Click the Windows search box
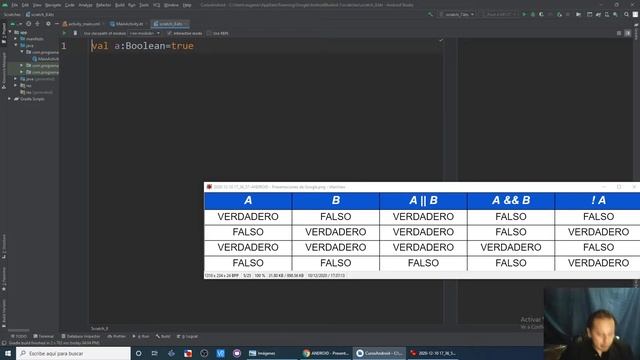 coord(73,353)
